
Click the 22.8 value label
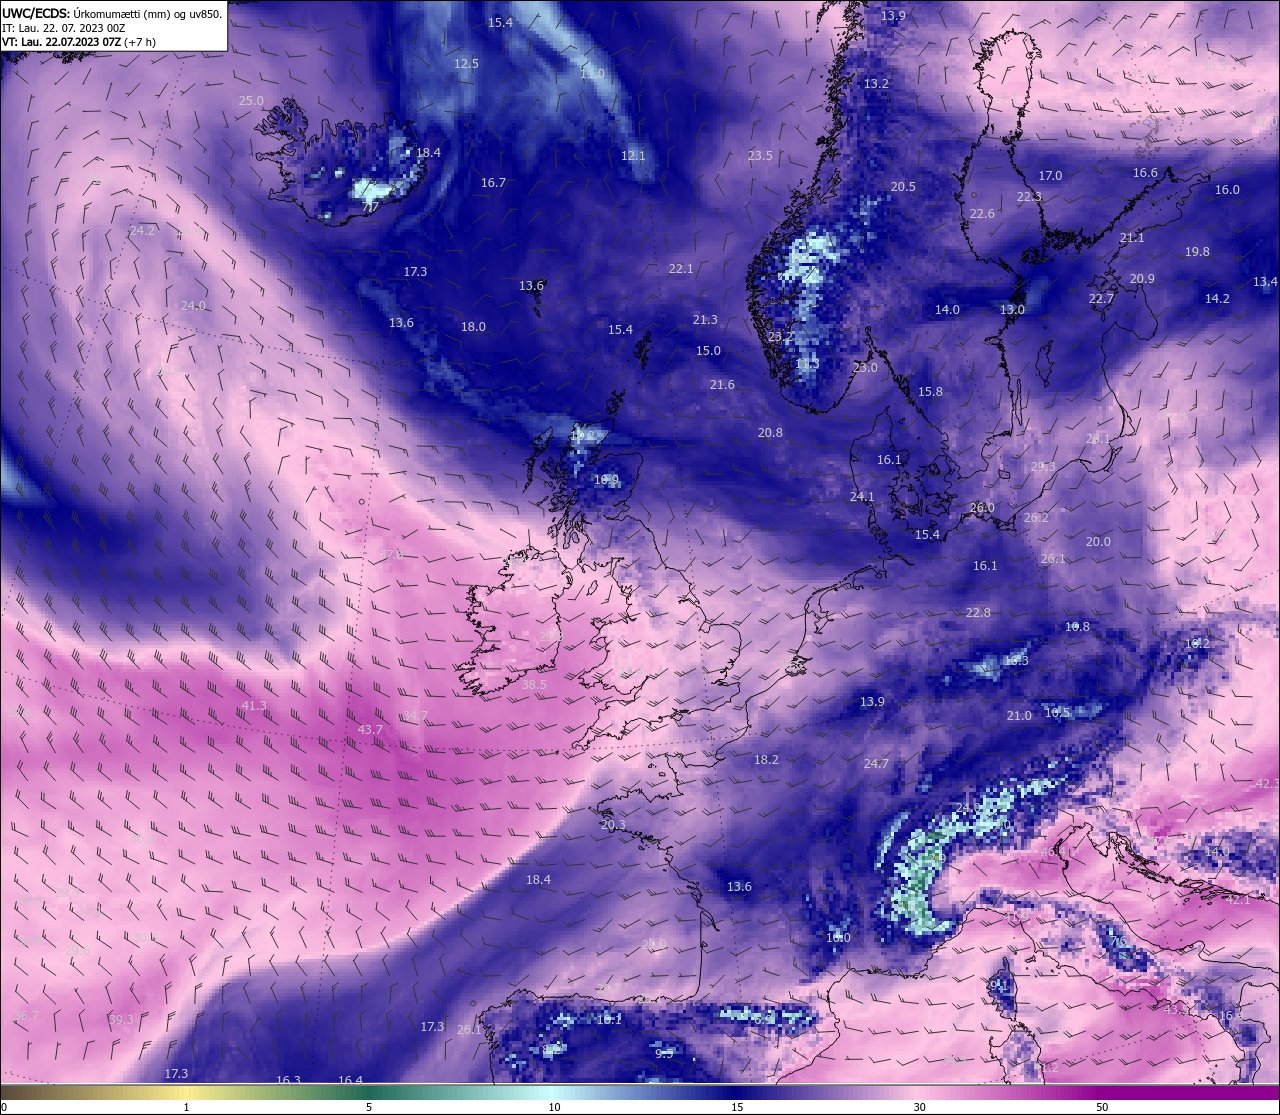[x=978, y=613]
